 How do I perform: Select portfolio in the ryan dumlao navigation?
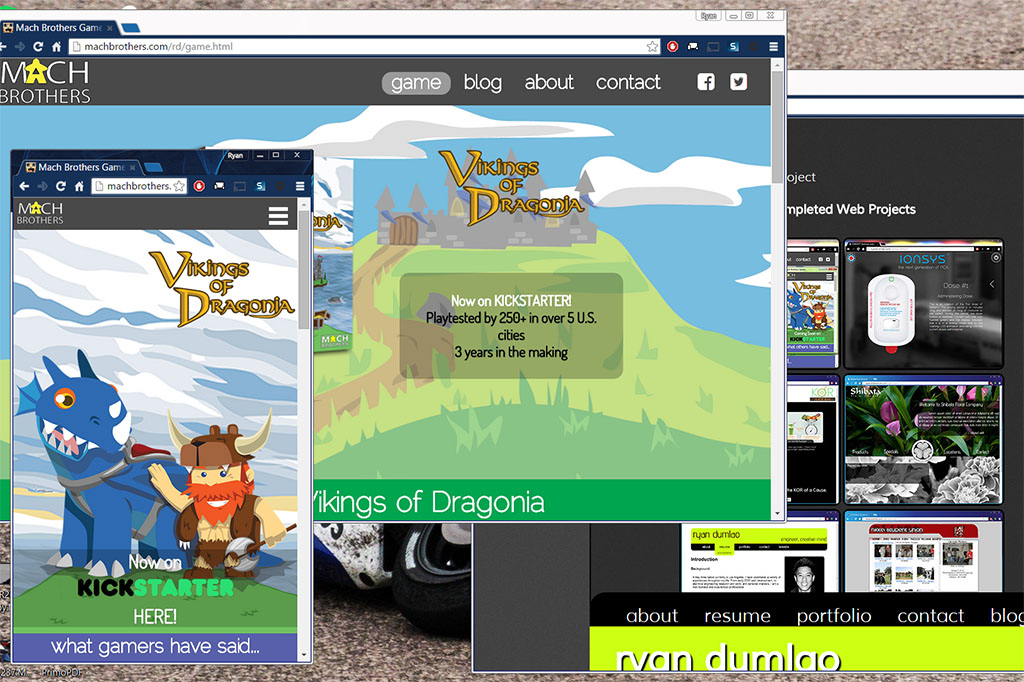[x=834, y=615]
